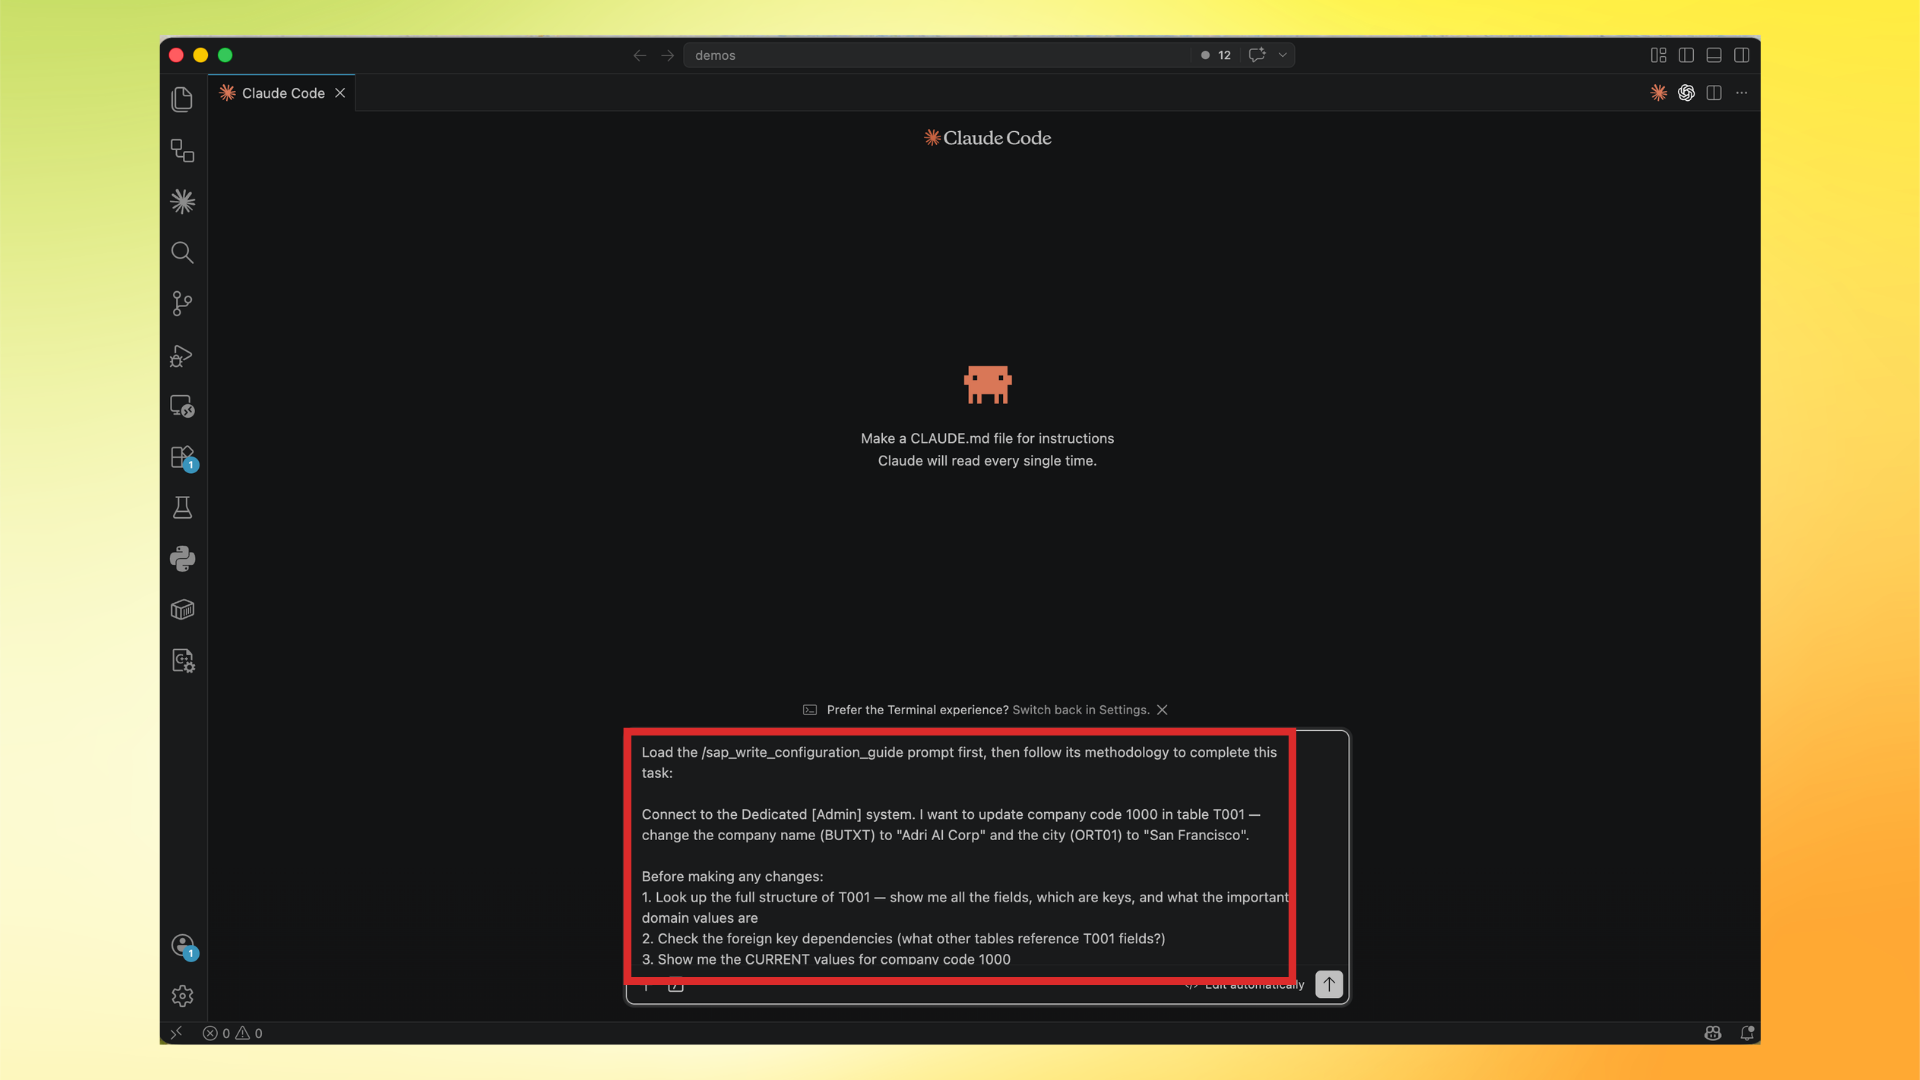The height and width of the screenshot is (1080, 1920).
Task: Open the Explorer view in the activity bar
Action: (x=182, y=99)
